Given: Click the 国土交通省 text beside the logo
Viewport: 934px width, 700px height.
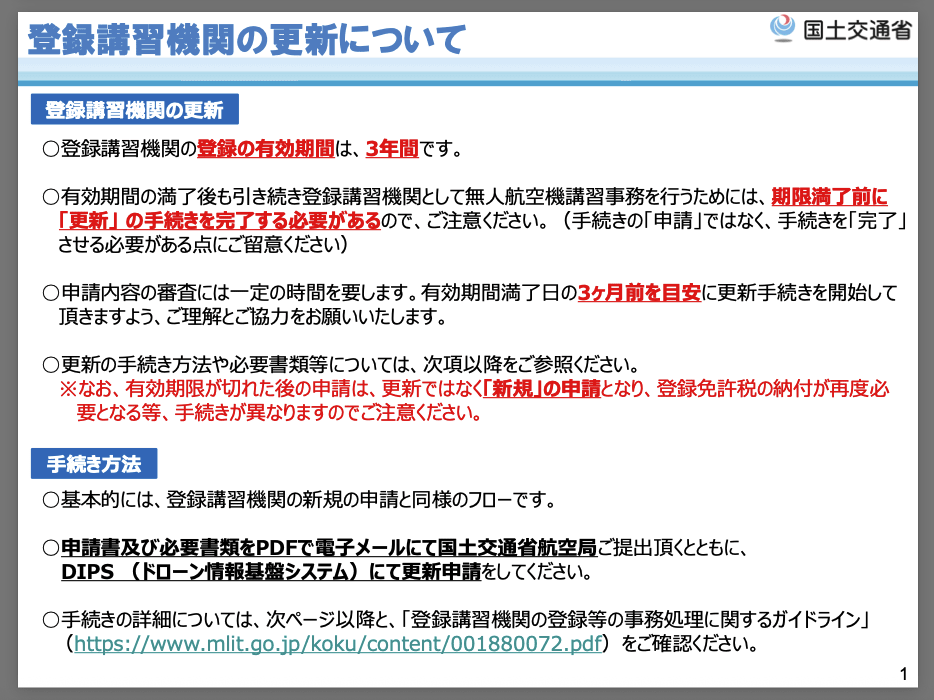Looking at the screenshot, I should coord(857,29).
